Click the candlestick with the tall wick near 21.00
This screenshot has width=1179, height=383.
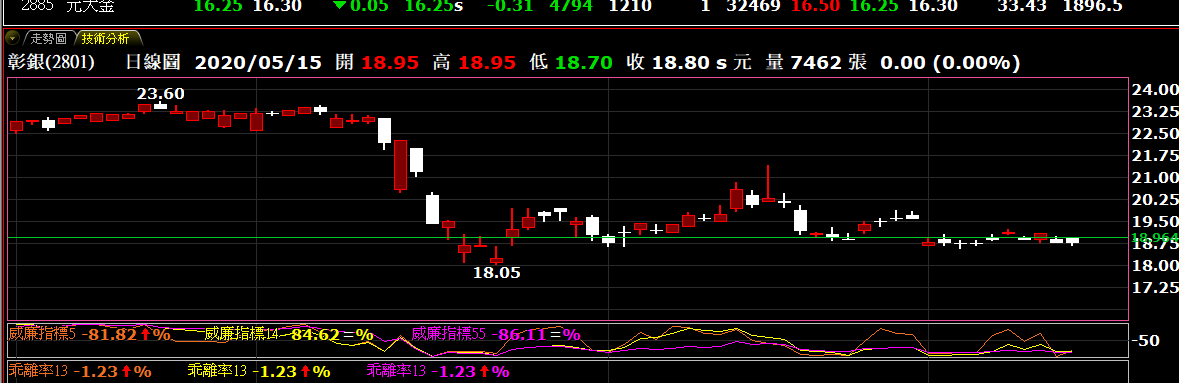pos(768,184)
